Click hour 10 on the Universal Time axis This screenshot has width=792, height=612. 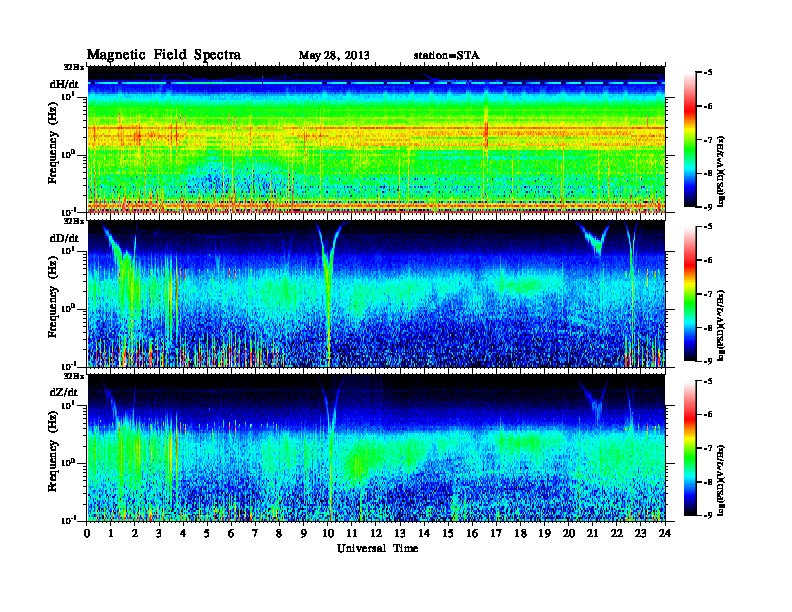coord(328,534)
